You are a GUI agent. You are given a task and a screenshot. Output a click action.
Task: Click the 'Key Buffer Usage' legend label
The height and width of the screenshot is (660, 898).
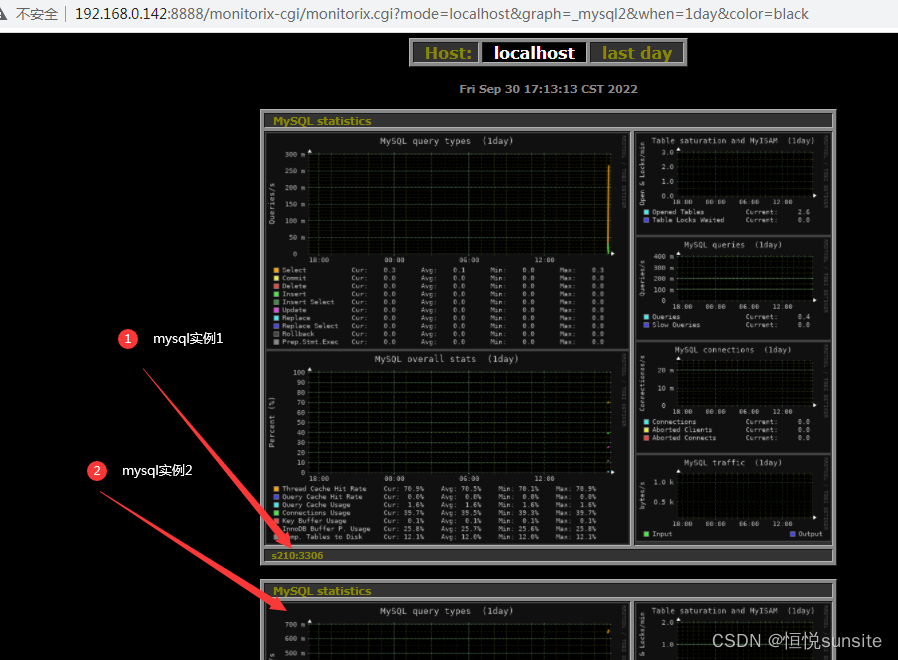[314, 521]
